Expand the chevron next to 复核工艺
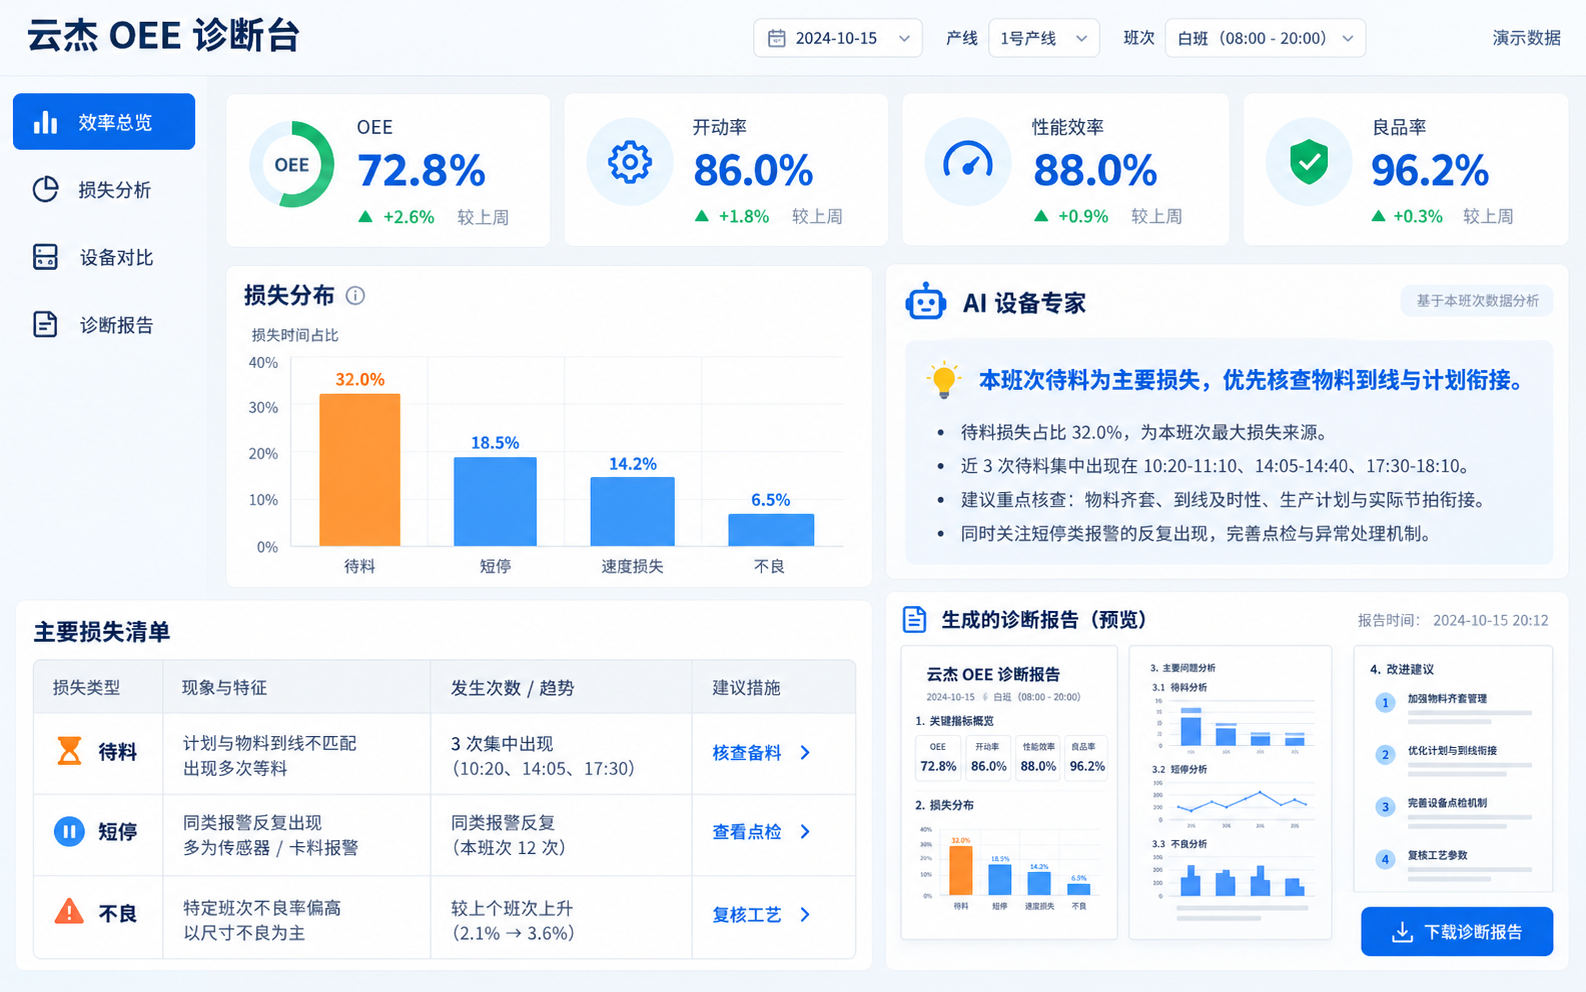1586x992 pixels. point(805,915)
